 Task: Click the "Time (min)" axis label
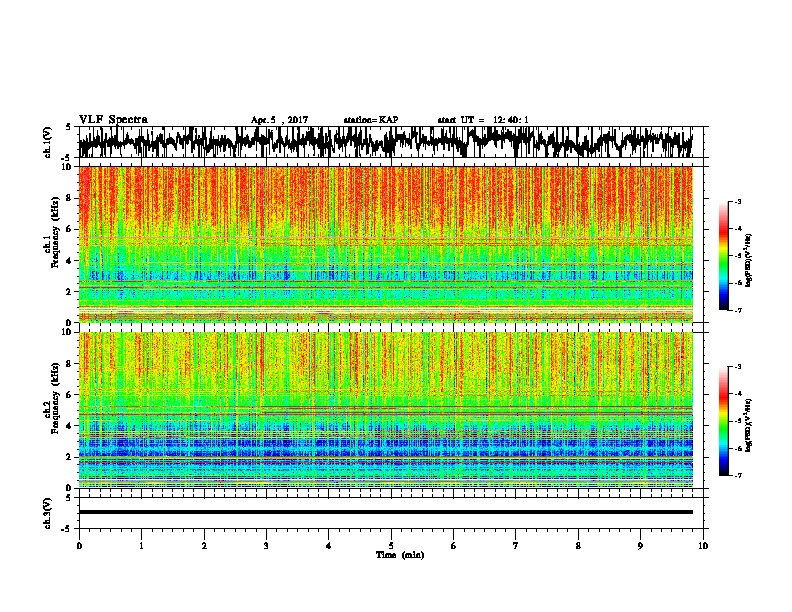coord(400,555)
